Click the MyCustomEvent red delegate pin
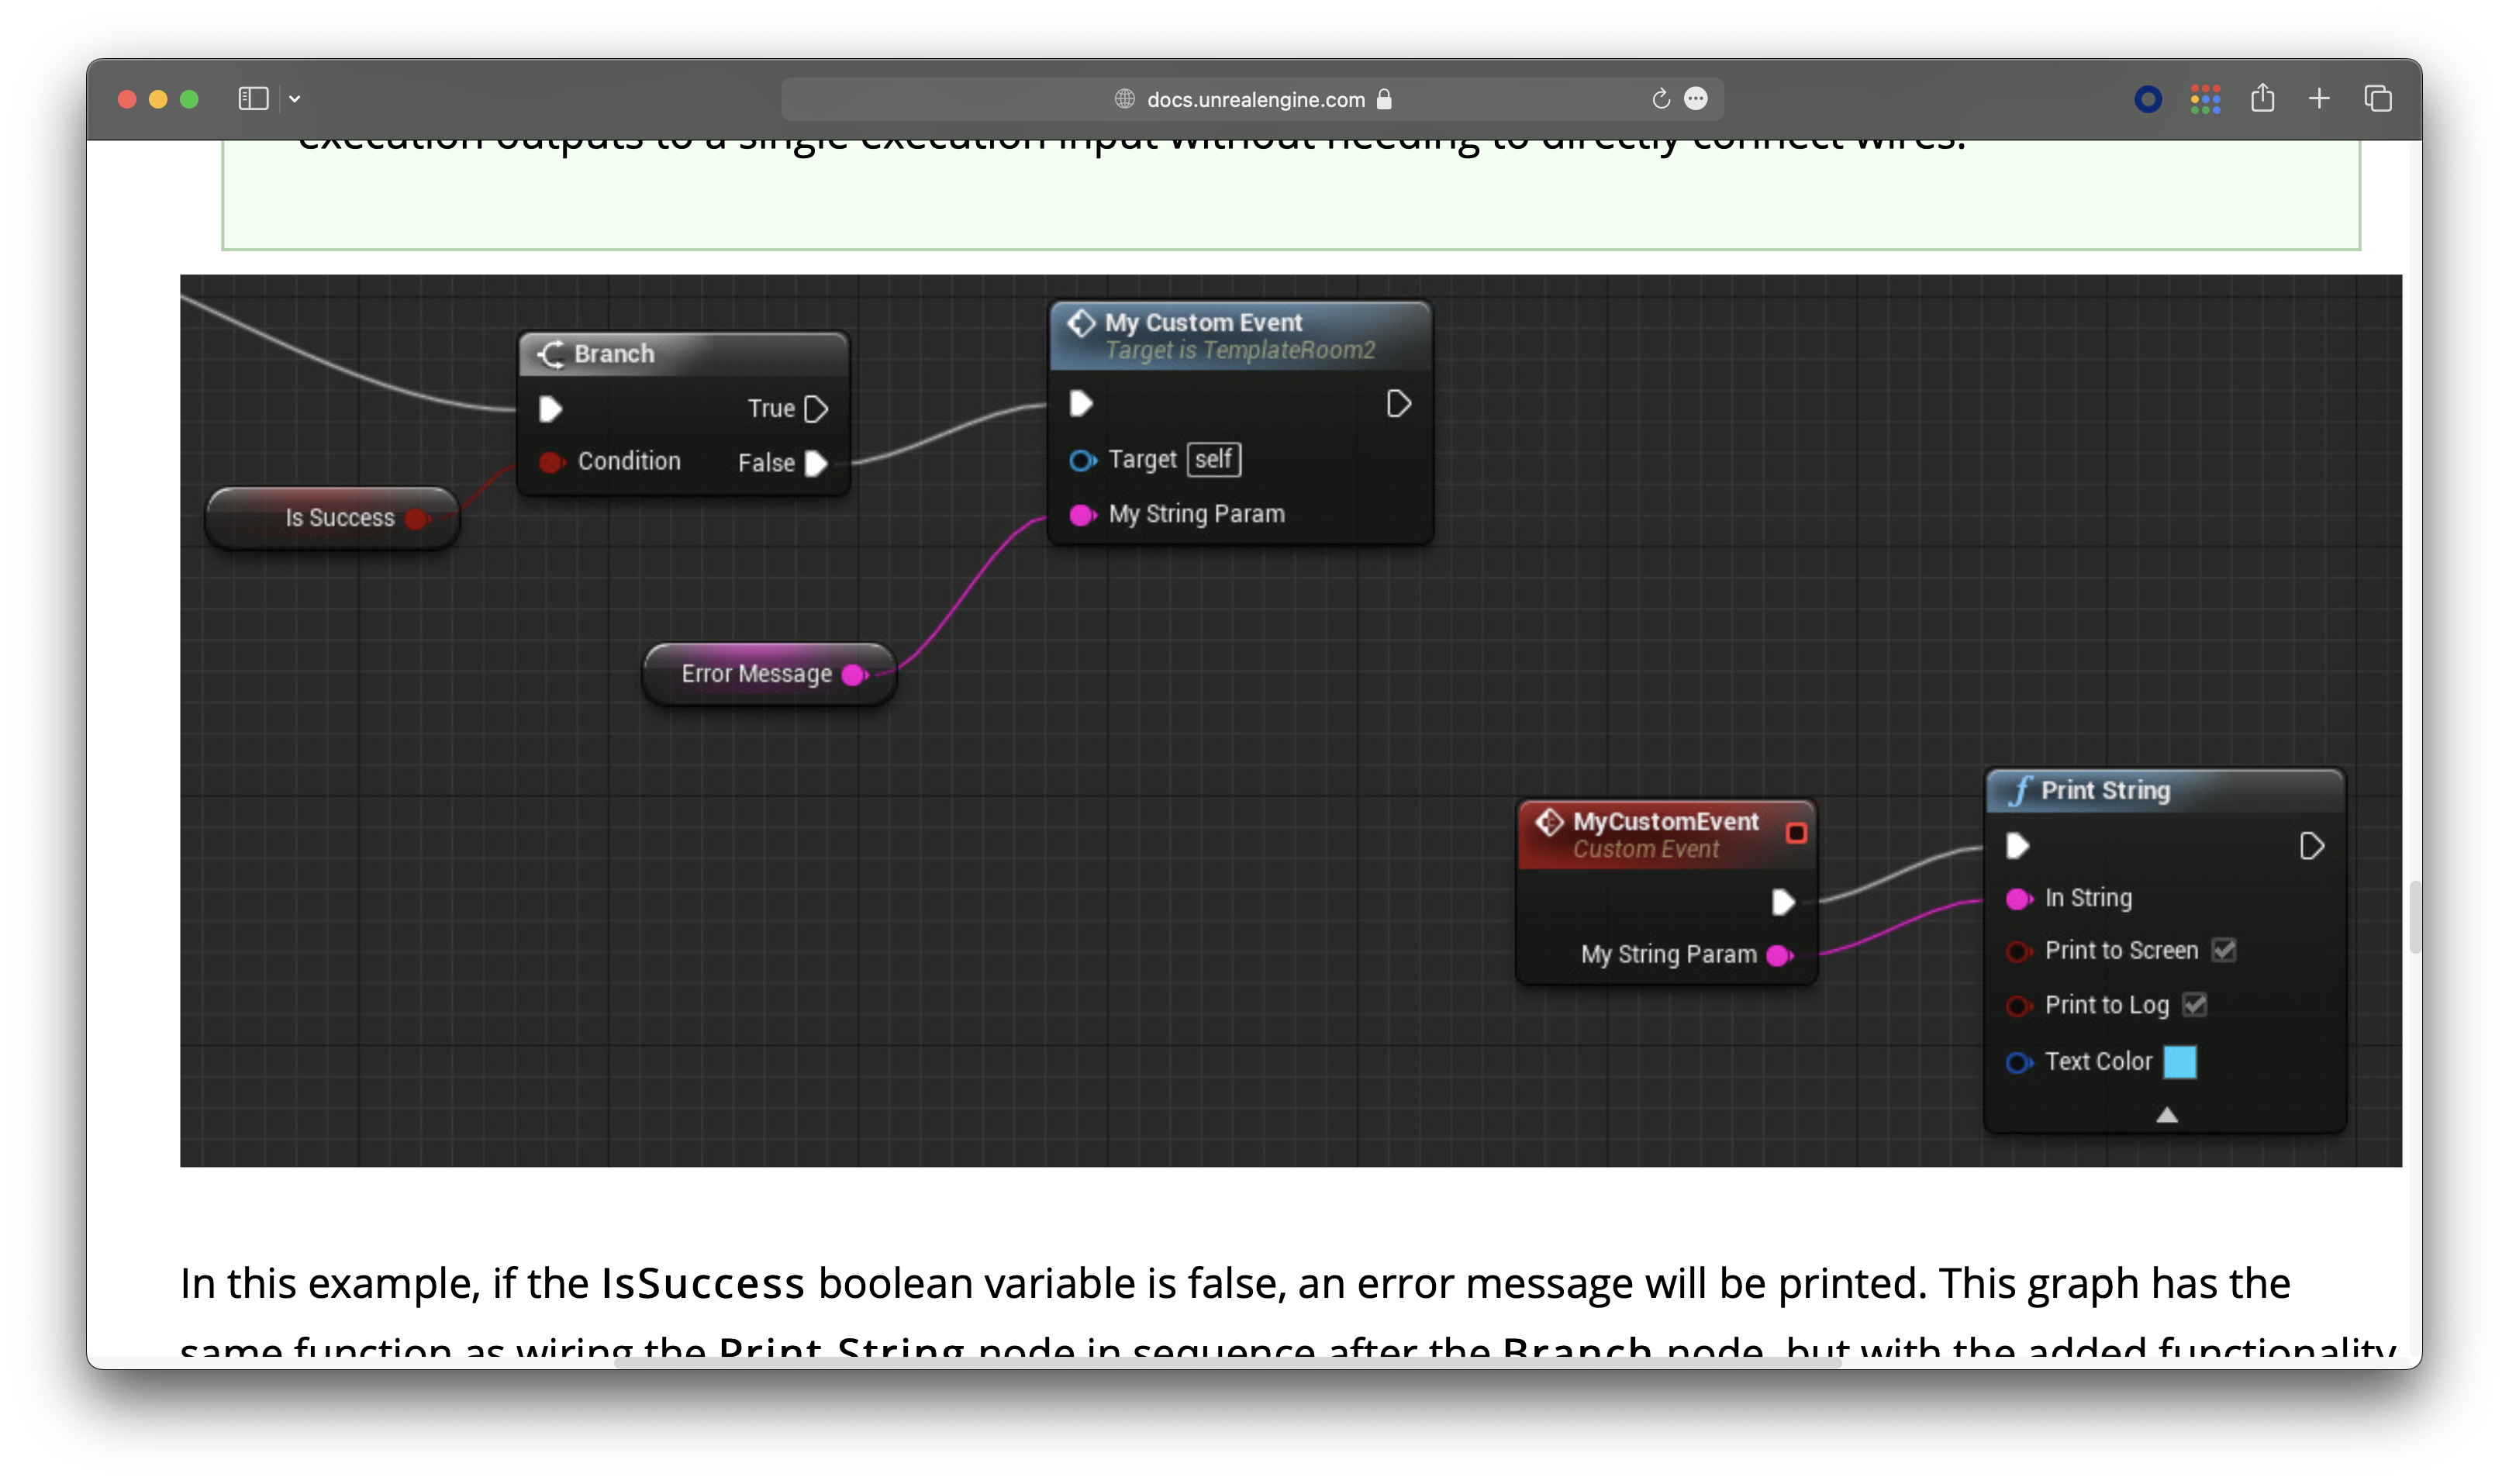Viewport: 2509px width, 1484px height. tap(1796, 833)
